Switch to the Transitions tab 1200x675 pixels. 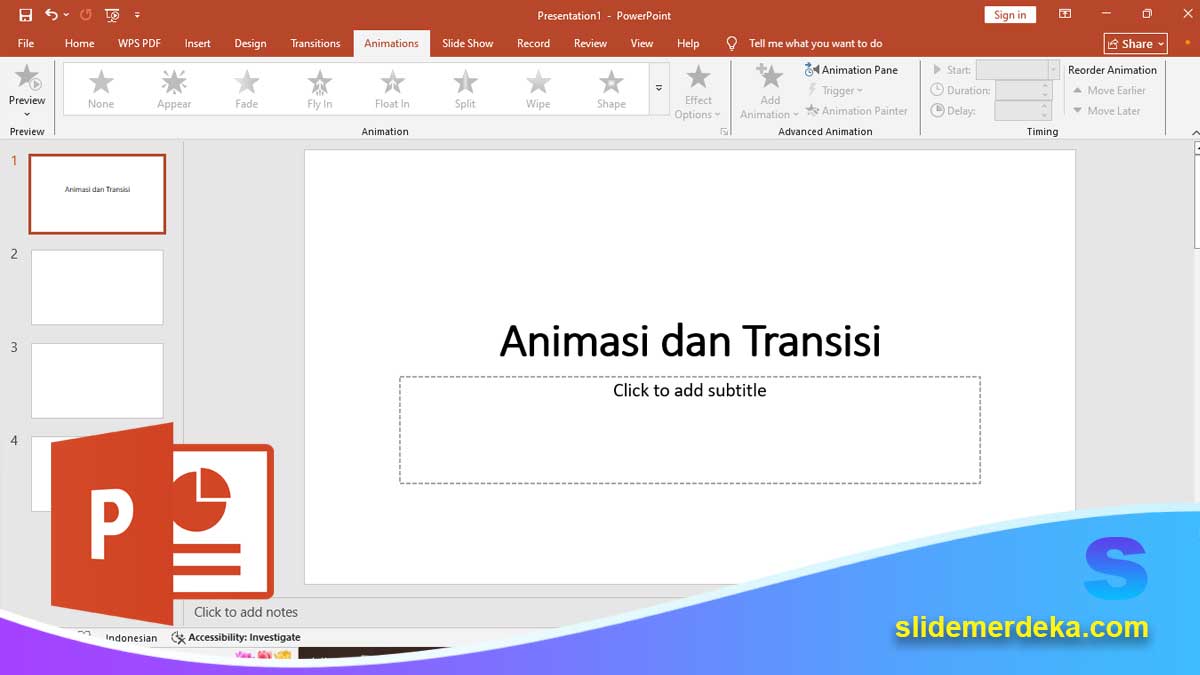(315, 43)
